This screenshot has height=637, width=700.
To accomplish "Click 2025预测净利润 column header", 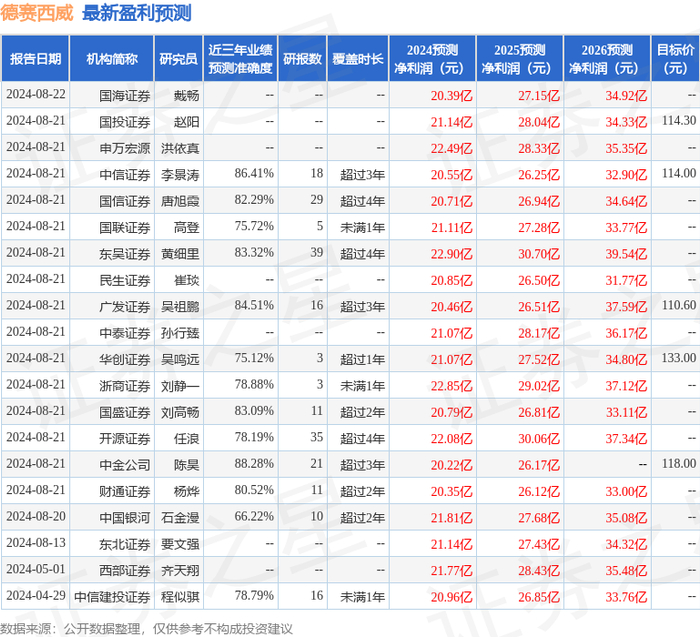I will (520, 58).
